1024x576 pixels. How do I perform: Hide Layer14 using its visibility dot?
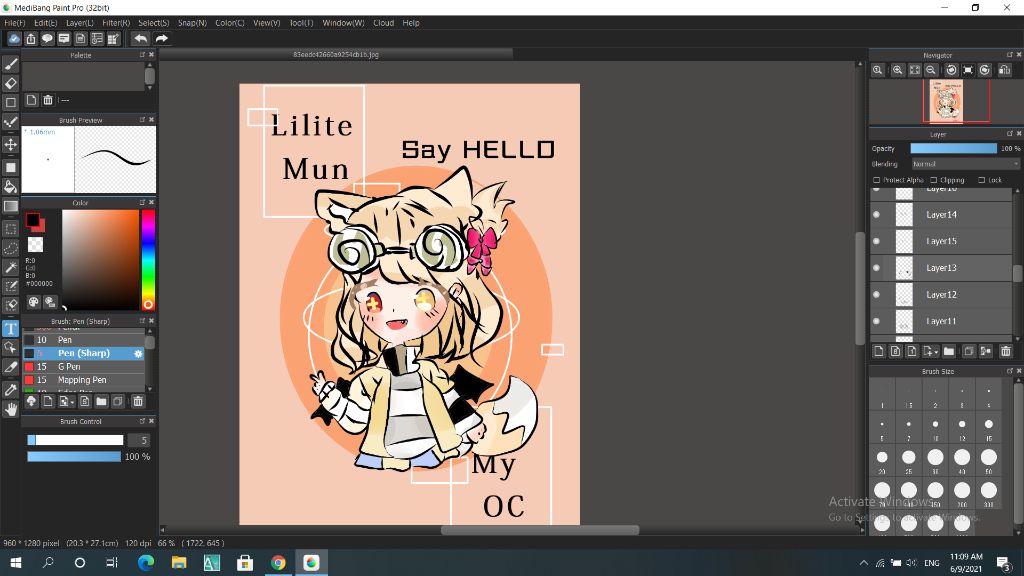[876, 214]
